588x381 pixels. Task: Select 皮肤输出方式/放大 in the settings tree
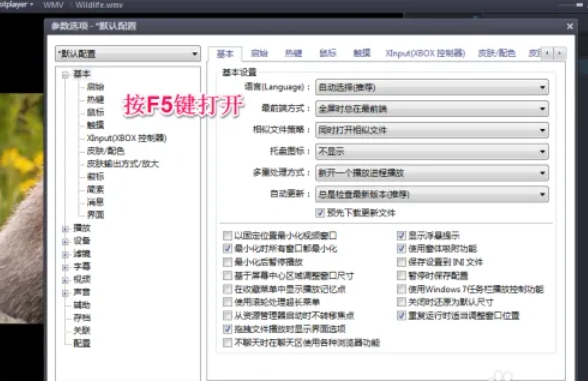click(x=123, y=164)
